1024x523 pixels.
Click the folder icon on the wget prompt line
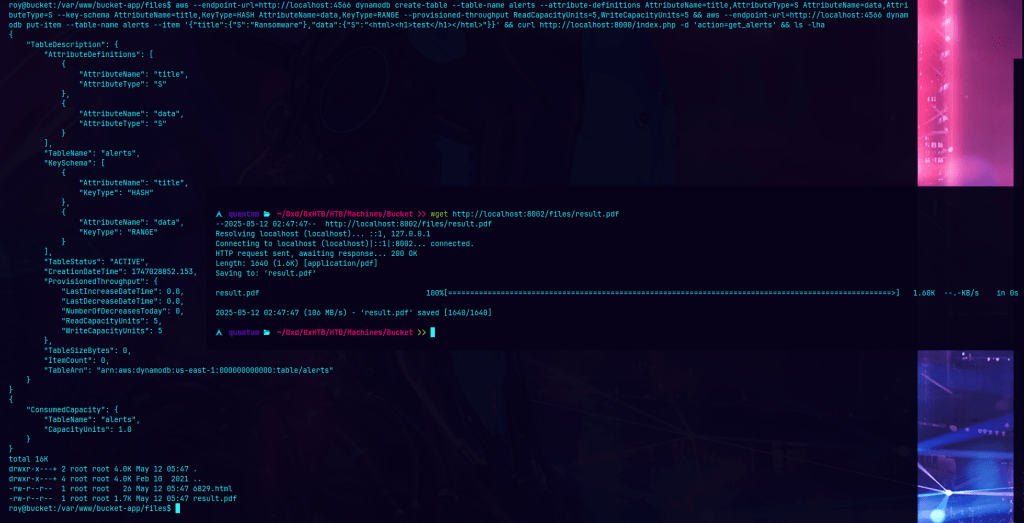267,214
